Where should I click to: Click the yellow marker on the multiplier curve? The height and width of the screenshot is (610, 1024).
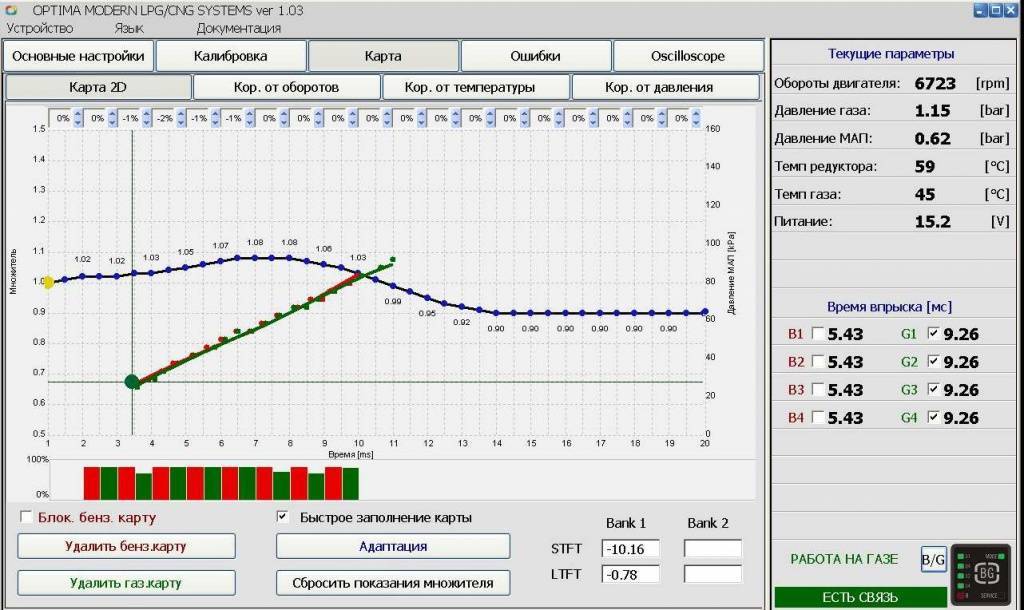tap(48, 283)
